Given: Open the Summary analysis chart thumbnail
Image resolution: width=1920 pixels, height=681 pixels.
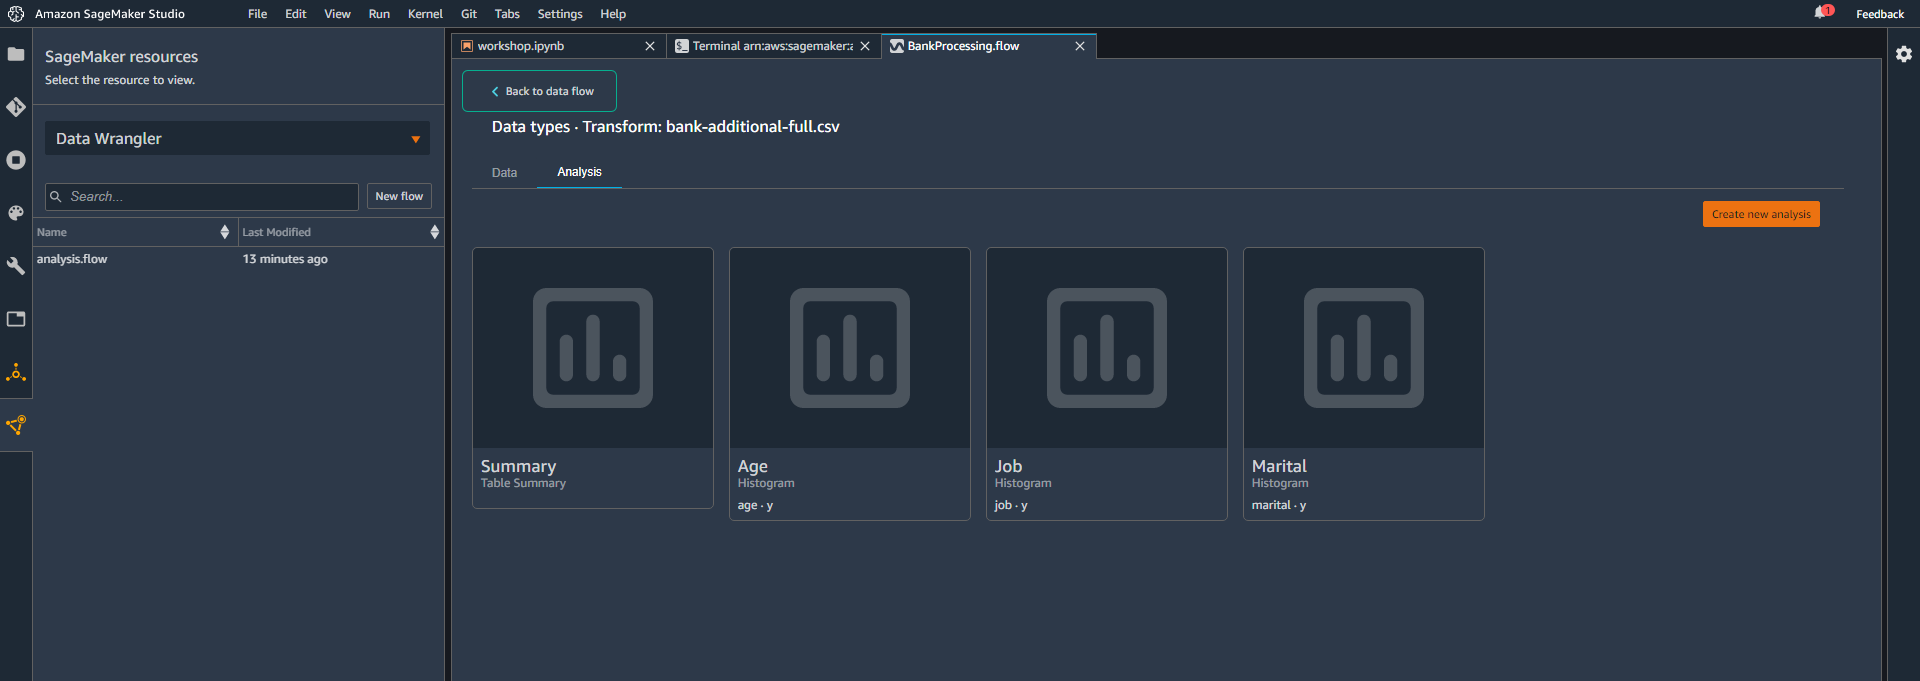Looking at the screenshot, I should pos(593,348).
